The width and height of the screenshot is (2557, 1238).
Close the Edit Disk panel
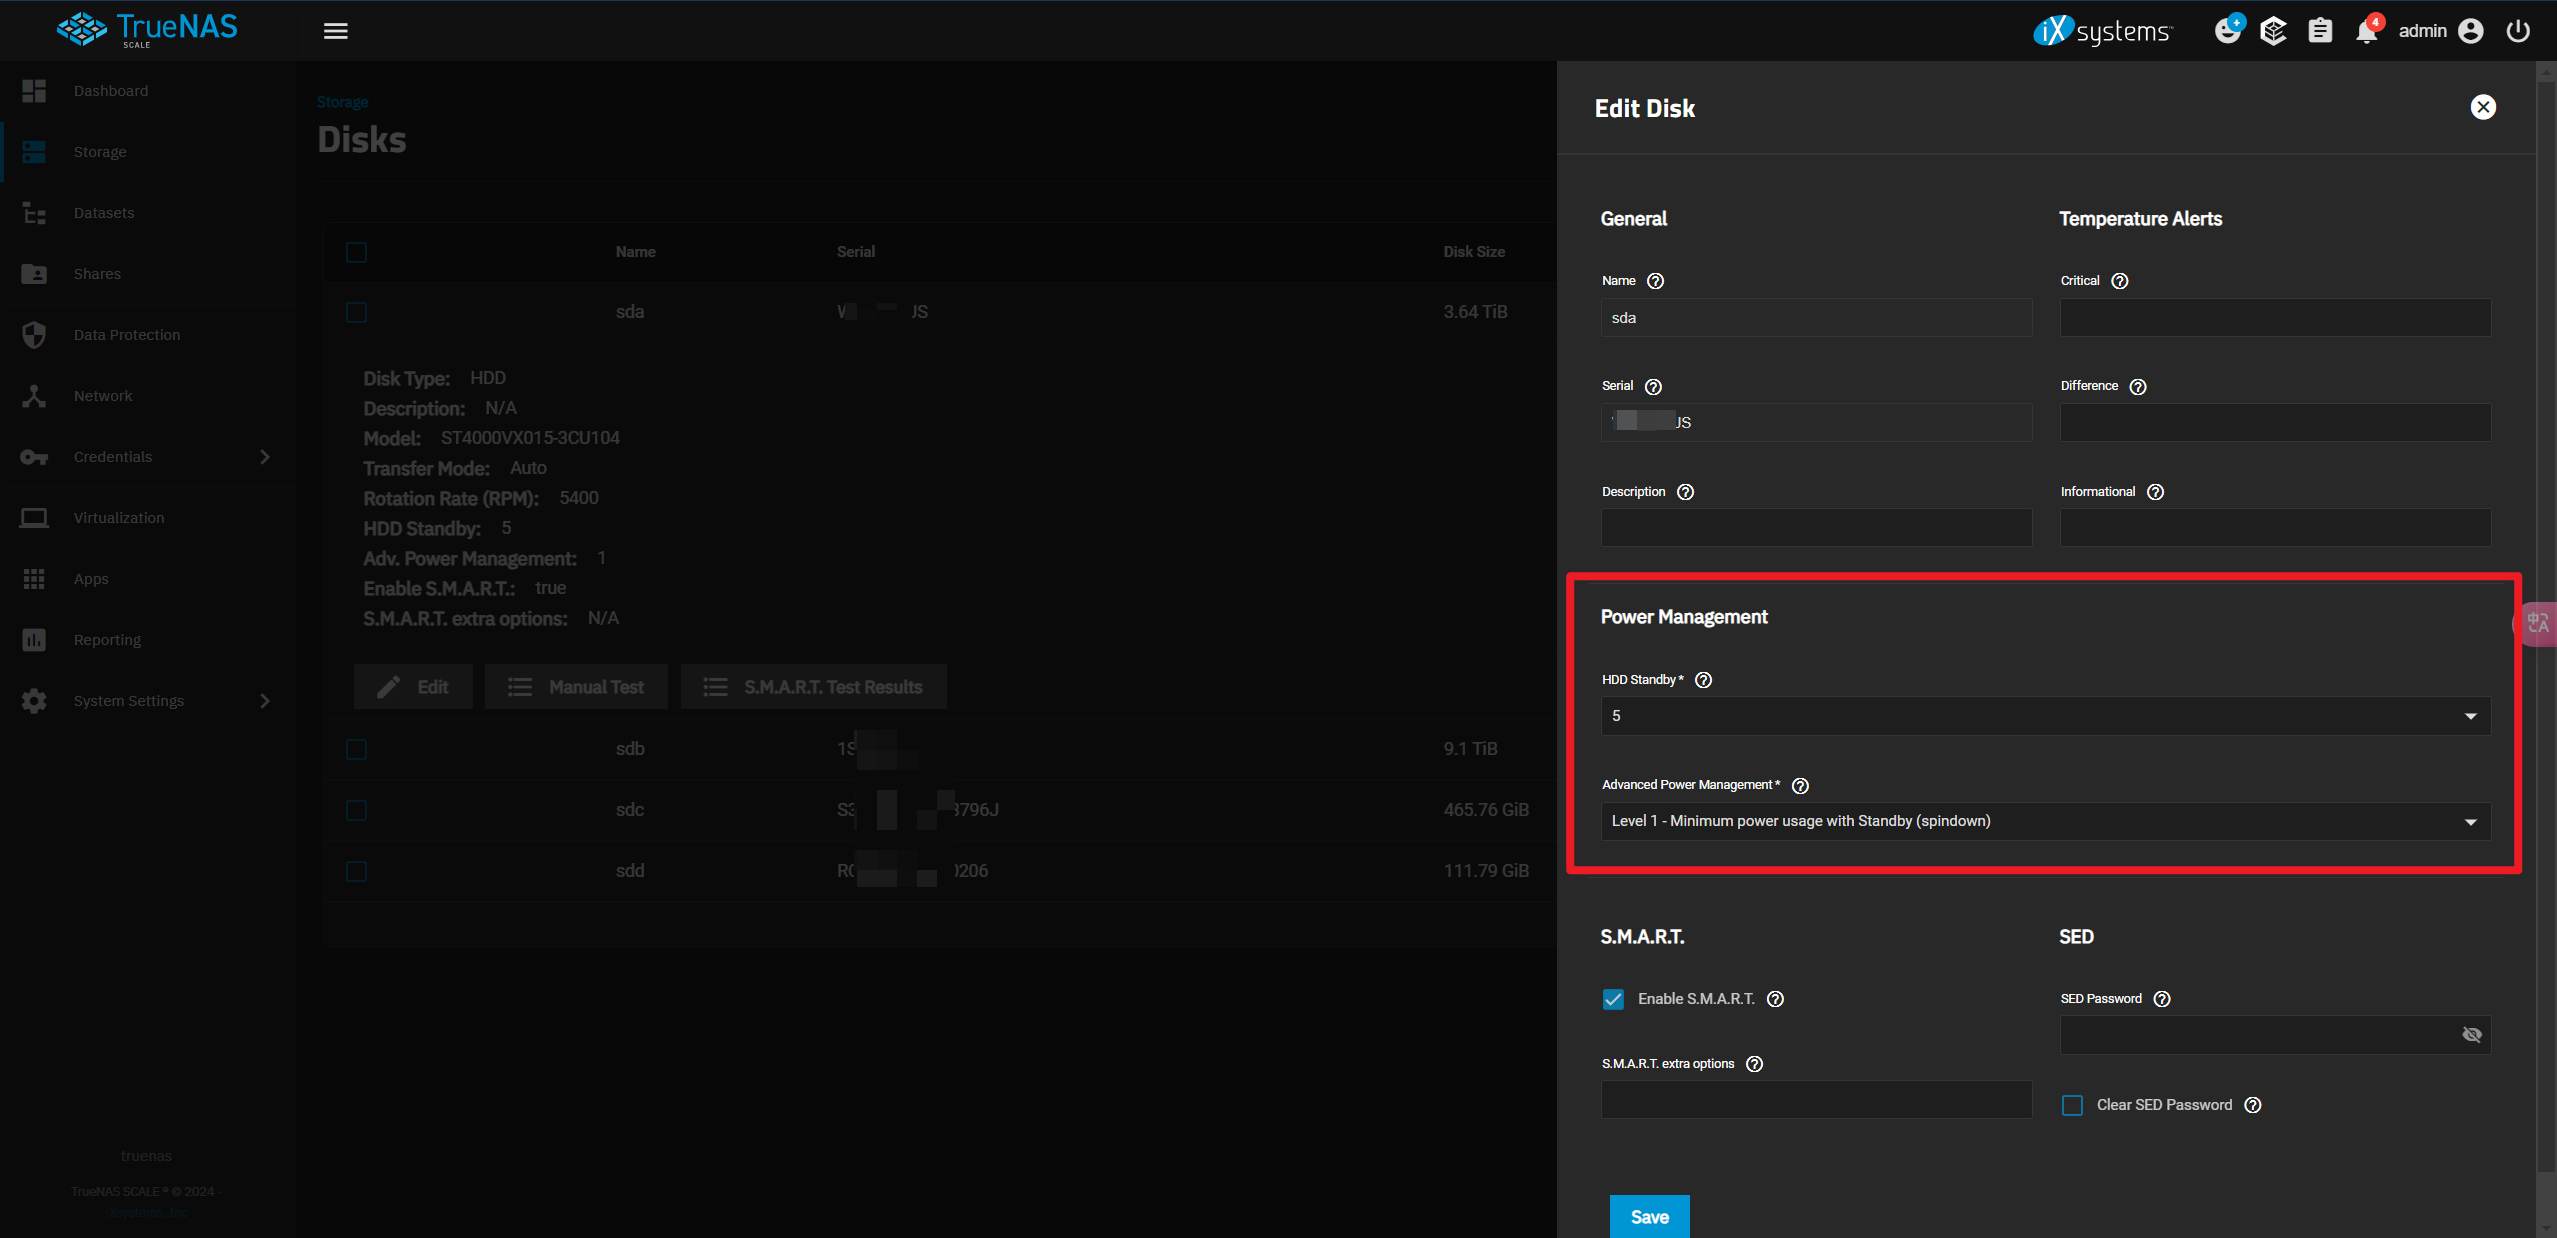[2483, 107]
